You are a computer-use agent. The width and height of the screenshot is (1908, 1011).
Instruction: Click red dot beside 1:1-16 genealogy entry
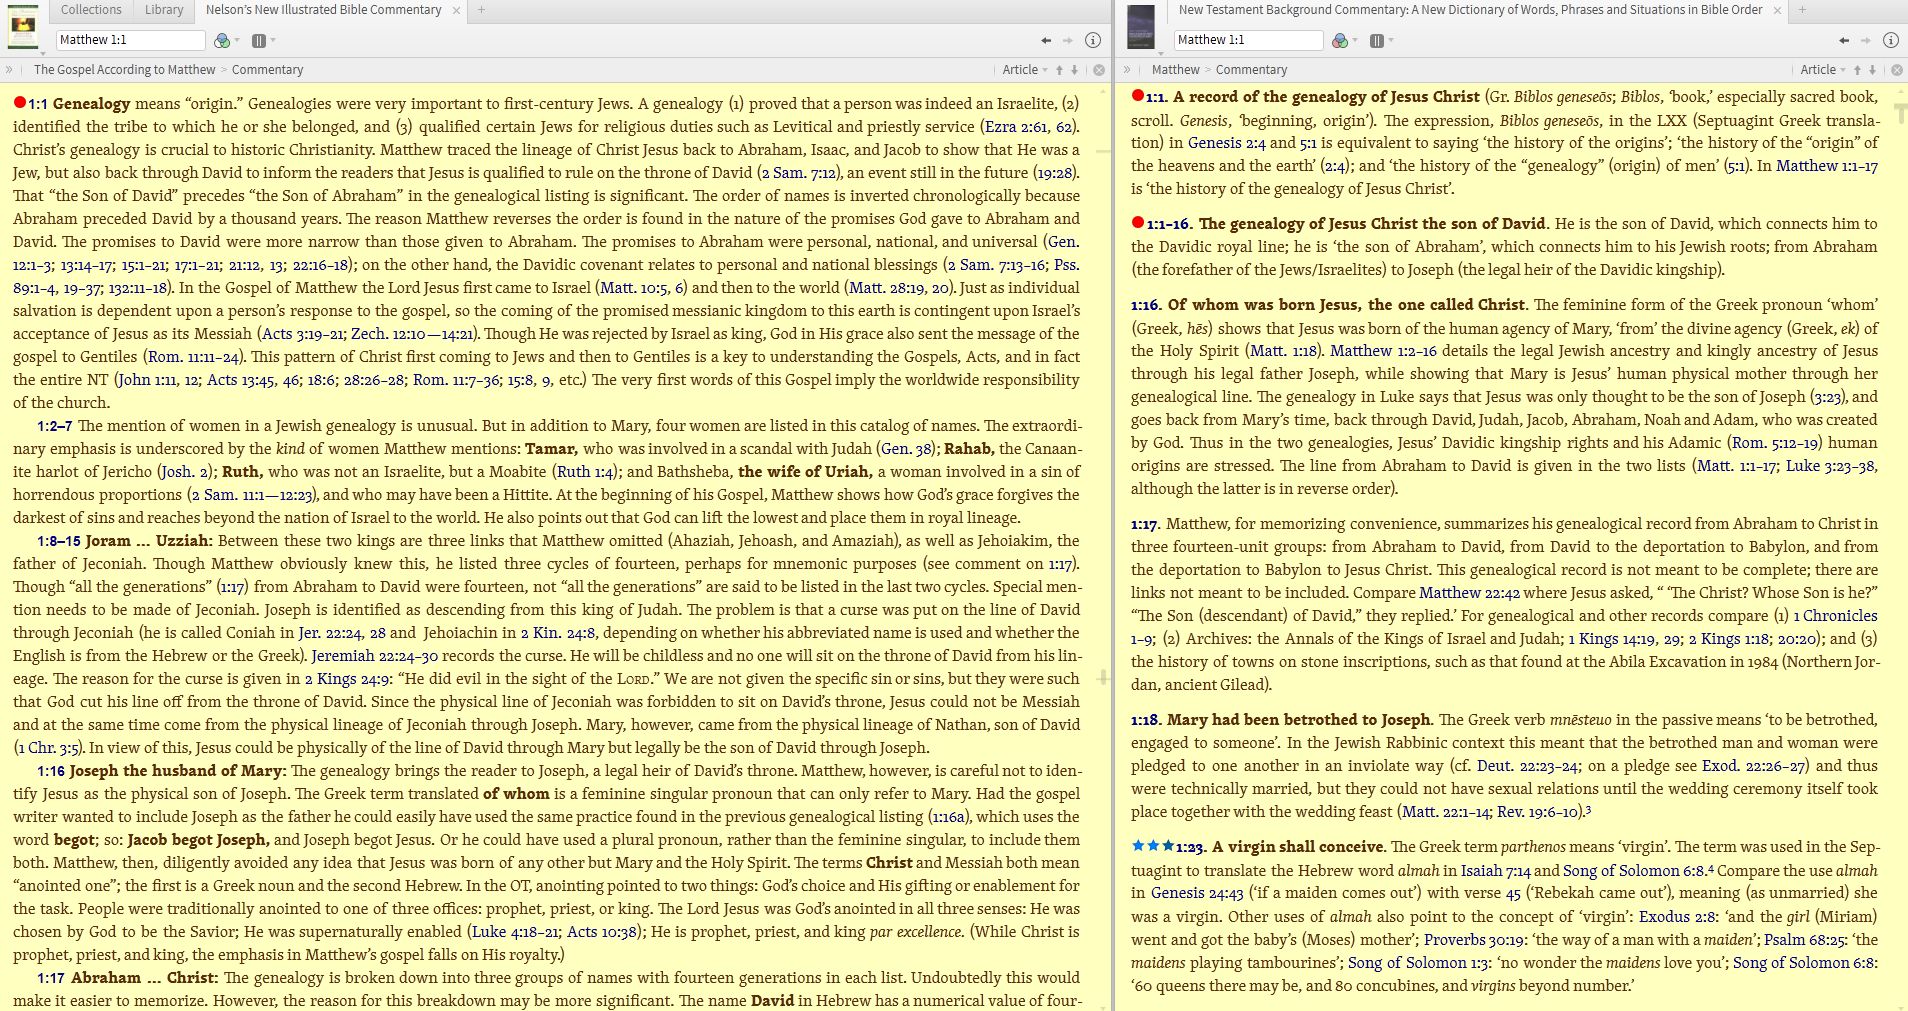pyautogui.click(x=1138, y=222)
